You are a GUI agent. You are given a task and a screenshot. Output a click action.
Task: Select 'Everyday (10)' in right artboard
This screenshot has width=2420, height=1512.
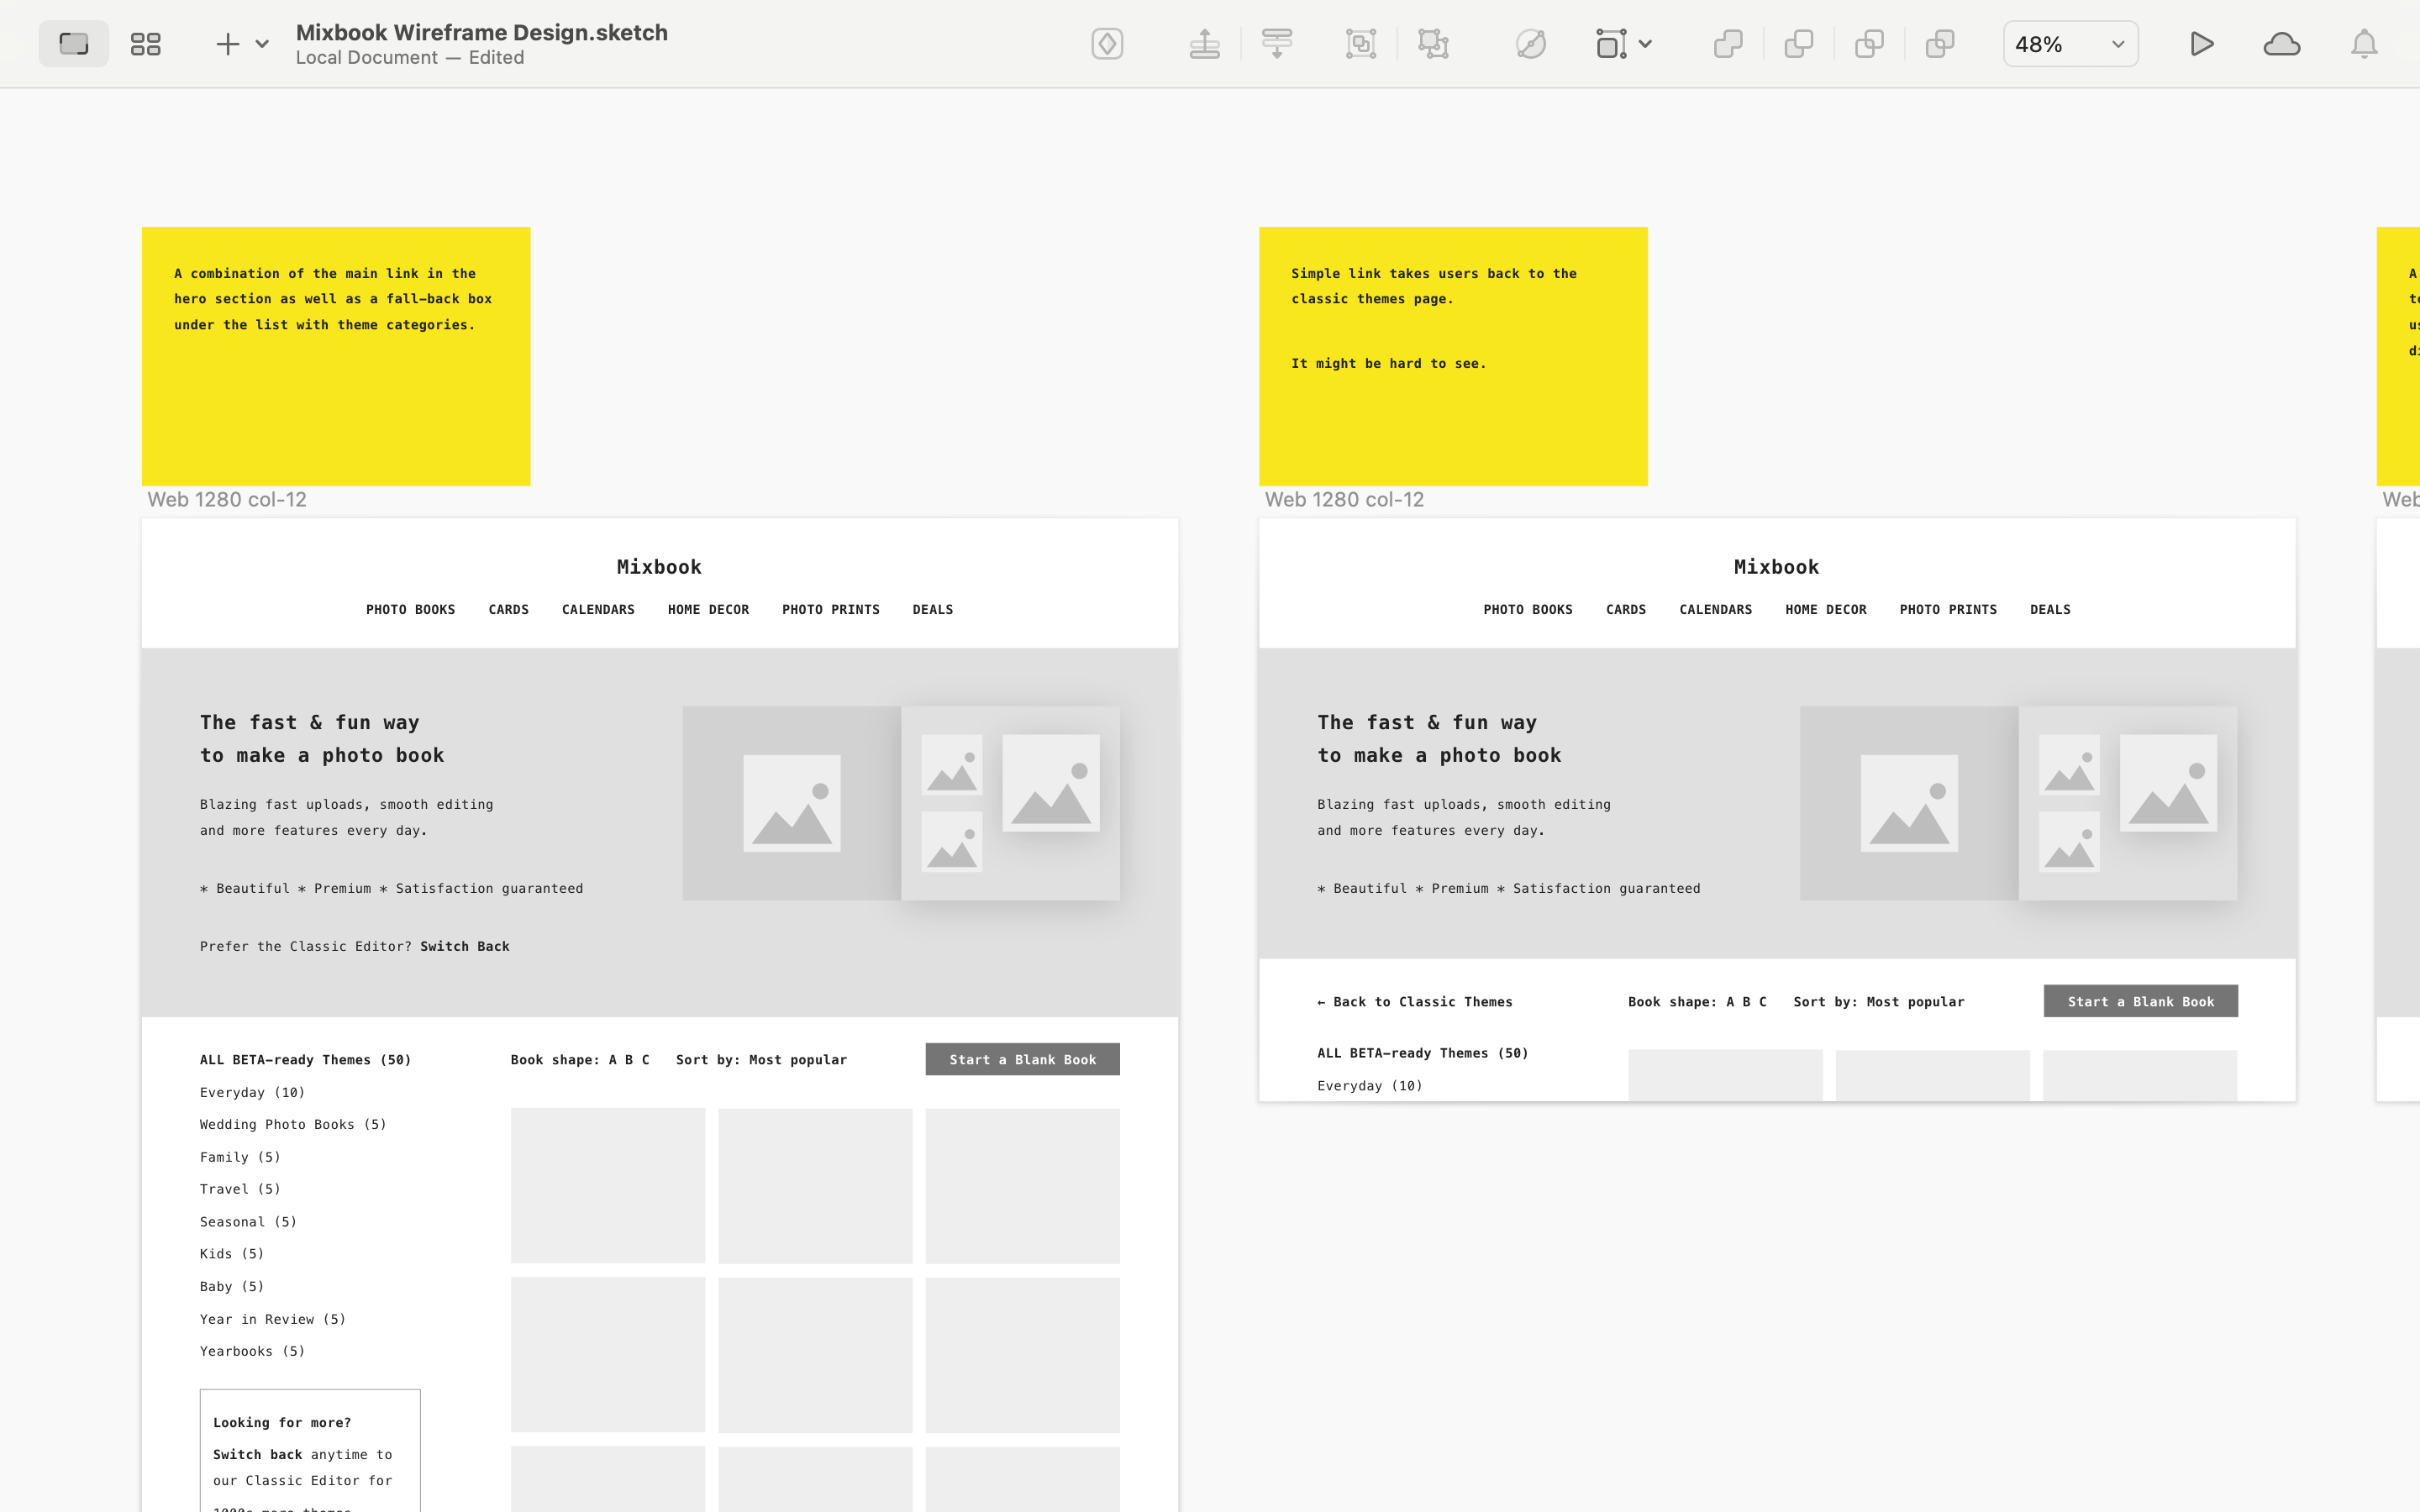point(1370,1086)
